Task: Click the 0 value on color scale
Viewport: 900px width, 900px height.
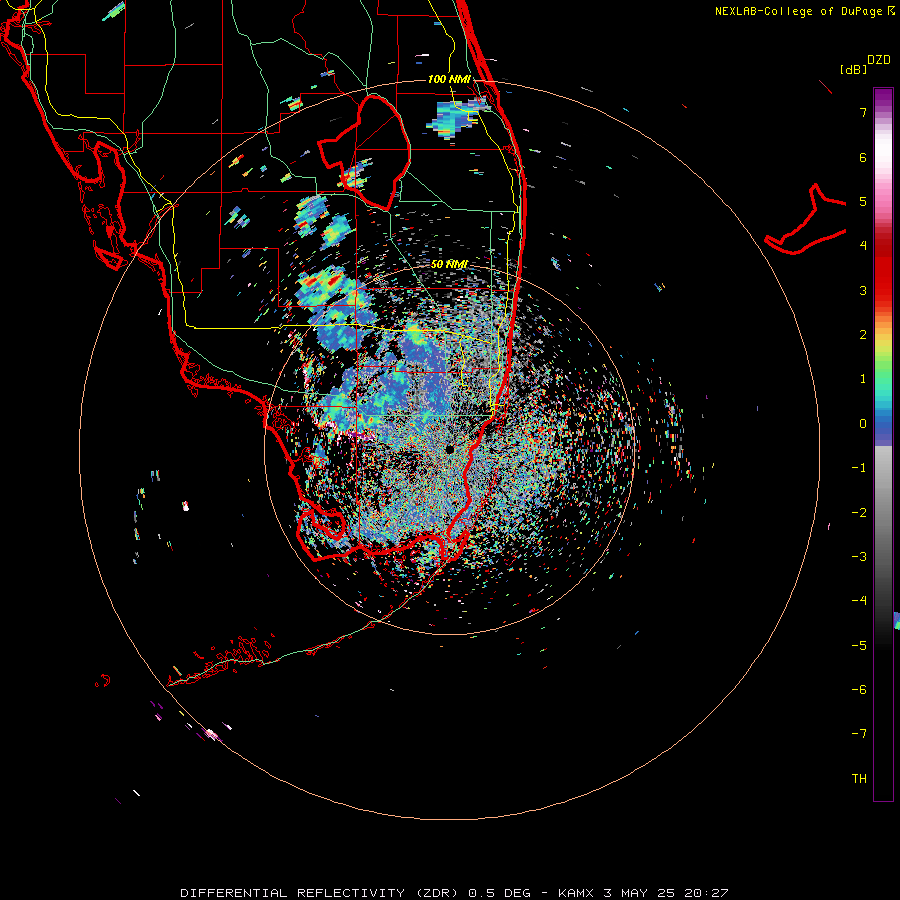Action: (x=863, y=424)
